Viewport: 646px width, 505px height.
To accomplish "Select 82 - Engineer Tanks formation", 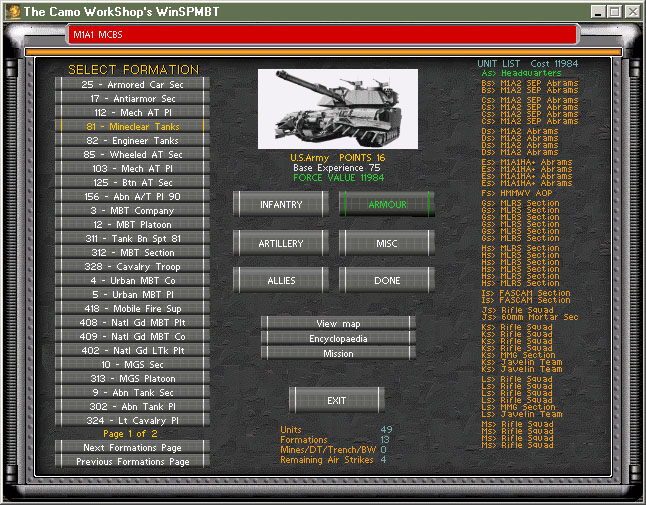I will pos(132,140).
